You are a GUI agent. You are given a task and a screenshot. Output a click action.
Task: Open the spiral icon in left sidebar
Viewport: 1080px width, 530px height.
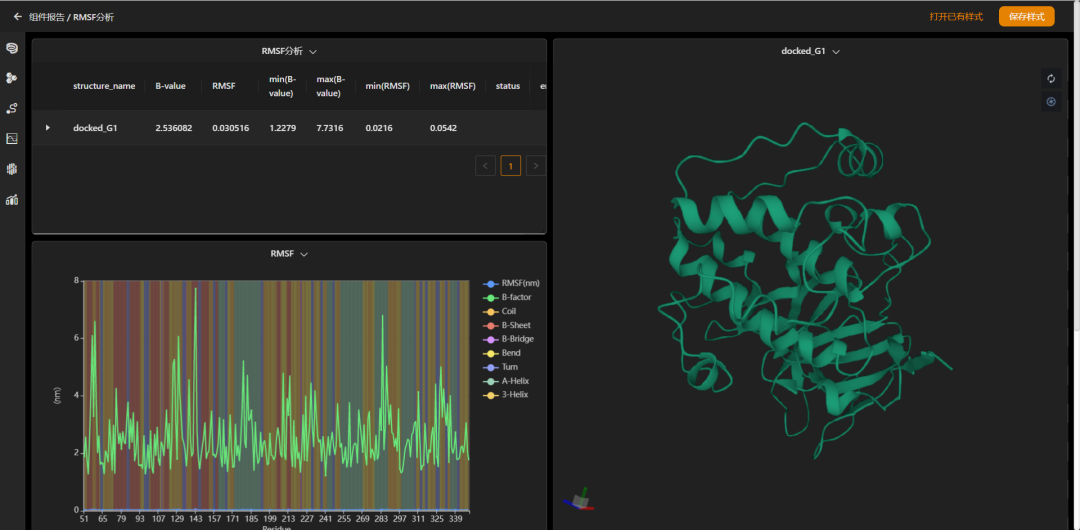12,48
